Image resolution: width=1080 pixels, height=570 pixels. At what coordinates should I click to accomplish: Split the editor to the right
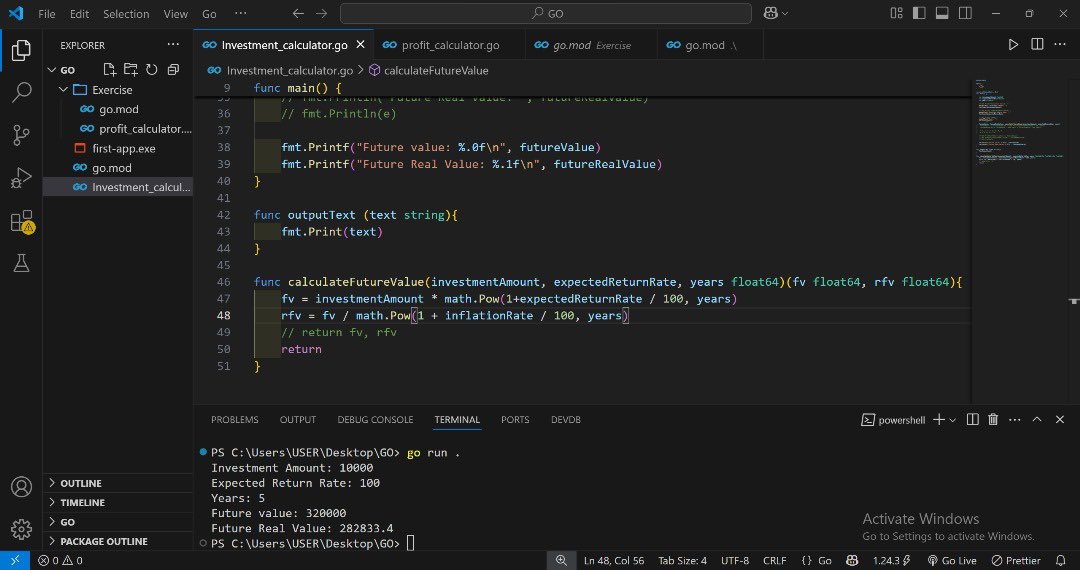[x=1037, y=45]
